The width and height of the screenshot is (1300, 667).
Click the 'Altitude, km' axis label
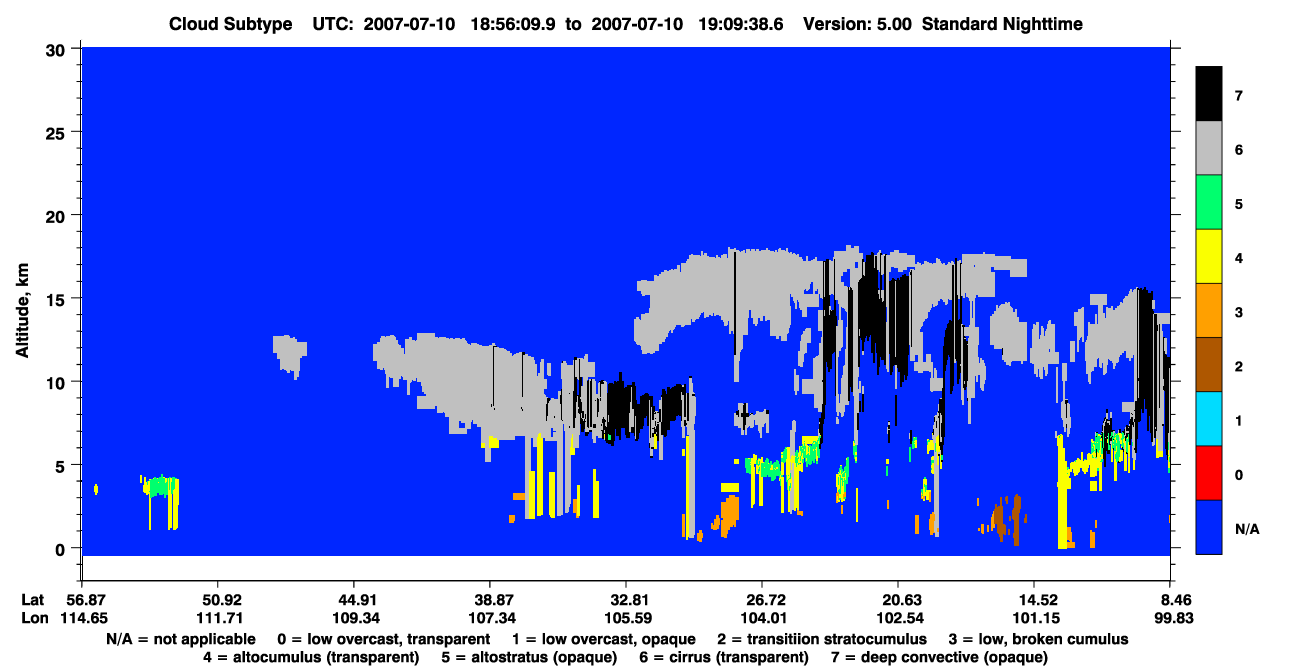click(x=22, y=309)
